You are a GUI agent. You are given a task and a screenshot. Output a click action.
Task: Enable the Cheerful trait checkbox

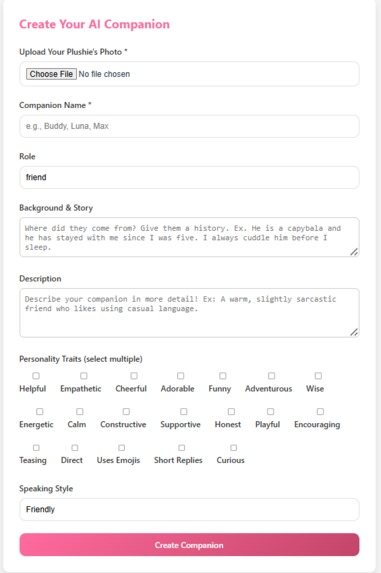click(134, 376)
